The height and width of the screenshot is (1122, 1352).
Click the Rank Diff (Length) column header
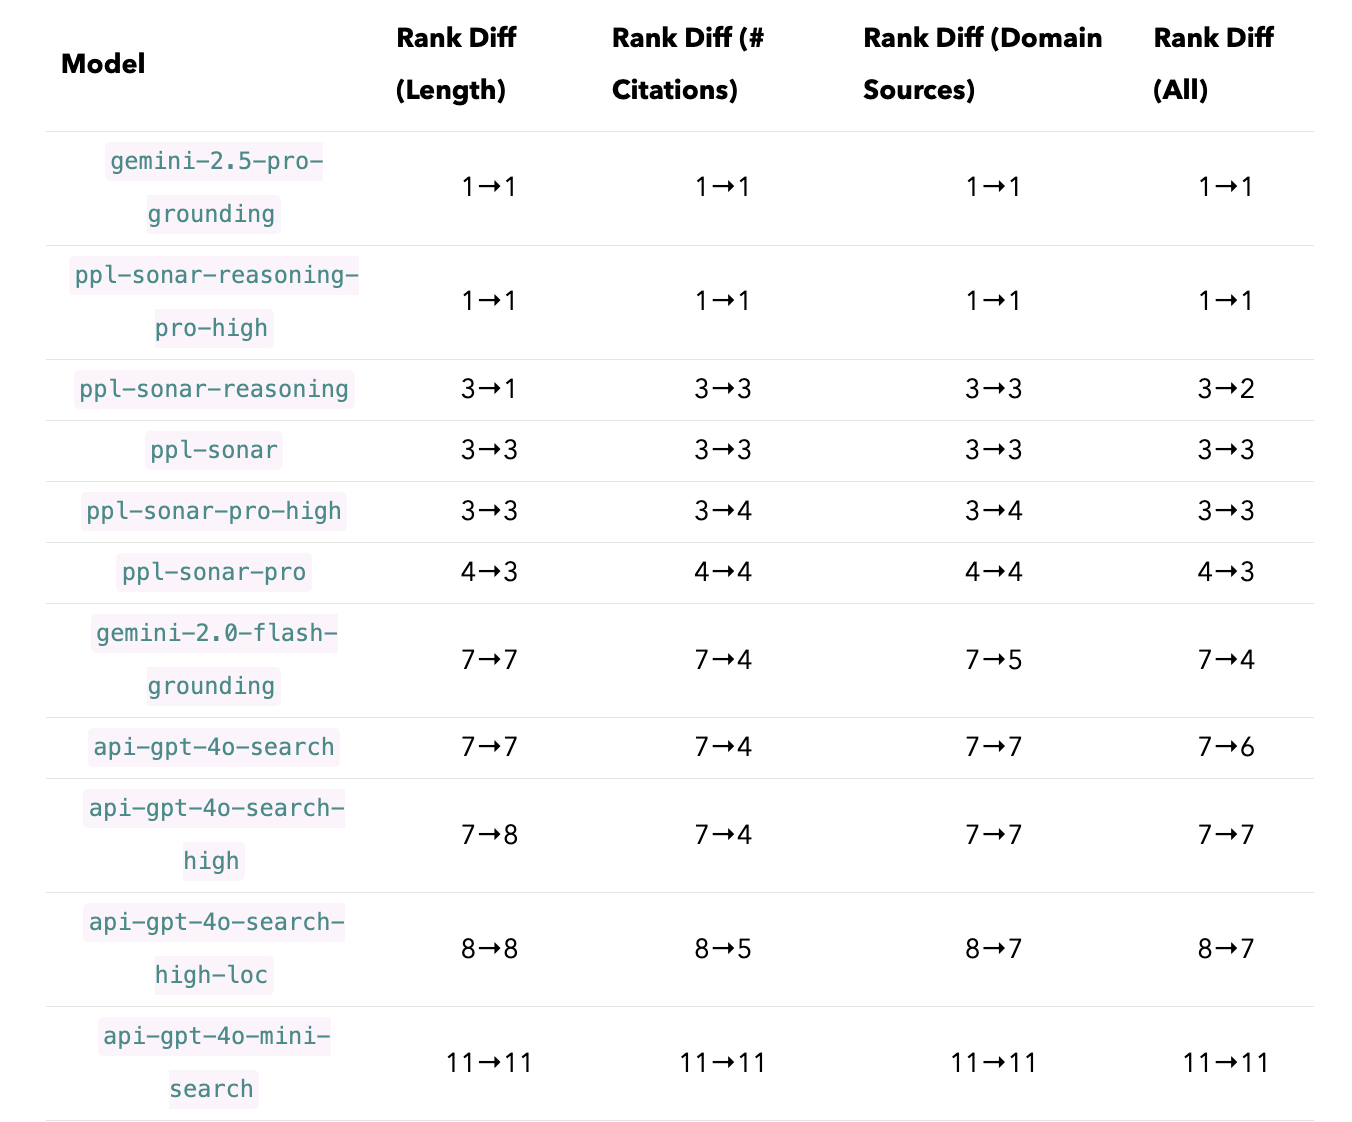(456, 64)
